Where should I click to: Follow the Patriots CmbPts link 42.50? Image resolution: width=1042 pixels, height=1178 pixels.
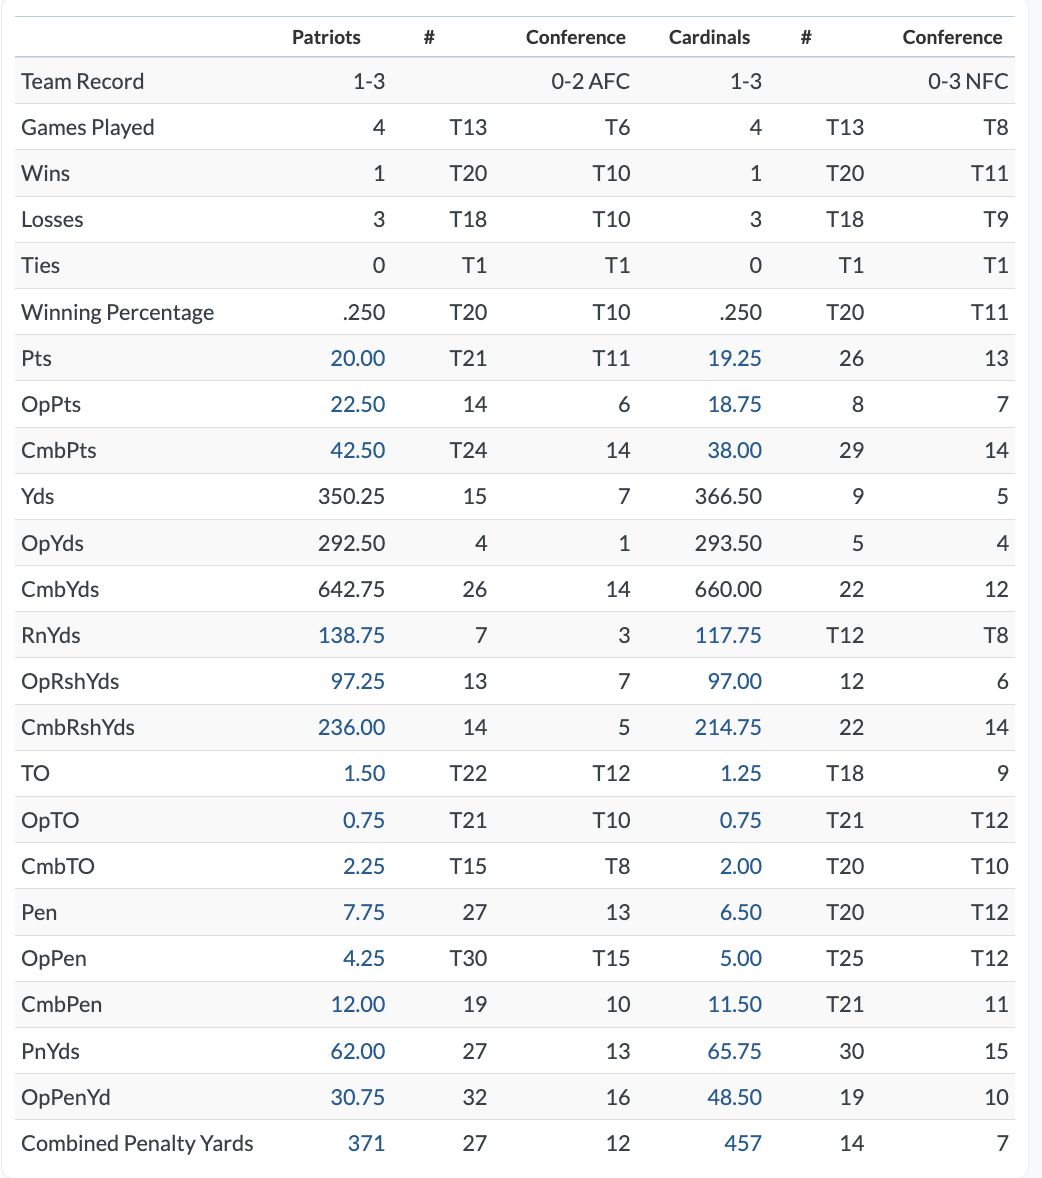[357, 450]
